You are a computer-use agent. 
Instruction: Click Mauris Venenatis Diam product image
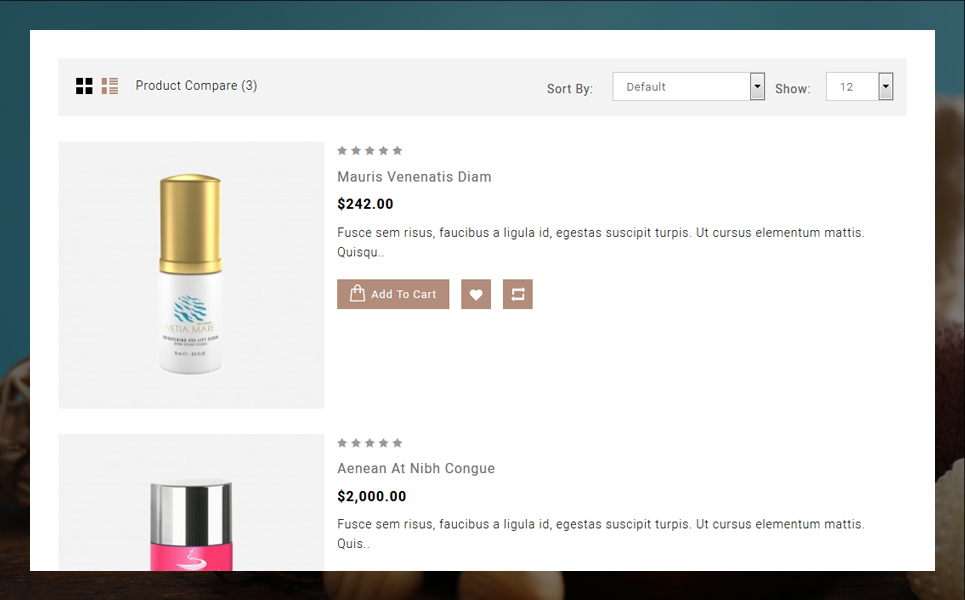pyautogui.click(x=191, y=275)
